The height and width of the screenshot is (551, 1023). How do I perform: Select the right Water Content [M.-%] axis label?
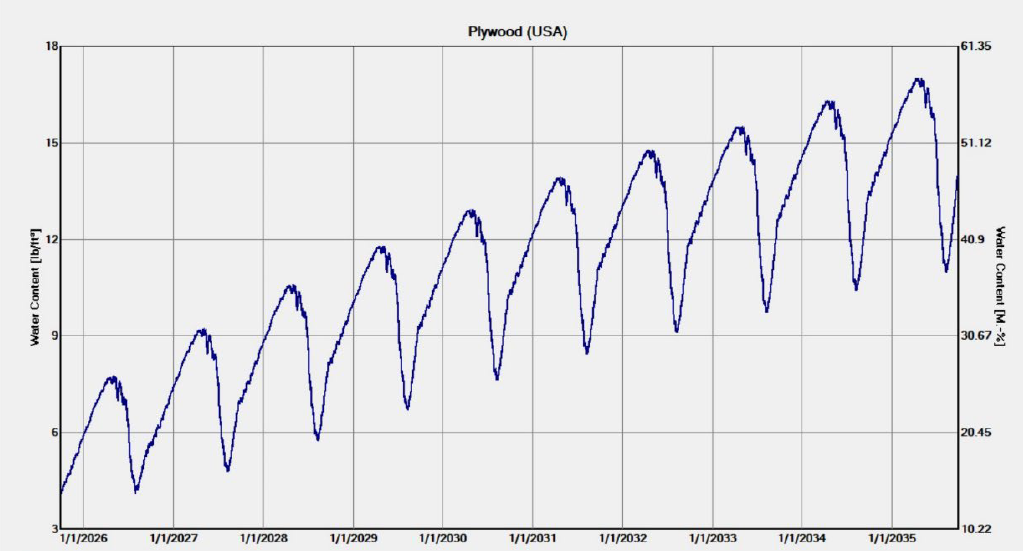point(1001,287)
